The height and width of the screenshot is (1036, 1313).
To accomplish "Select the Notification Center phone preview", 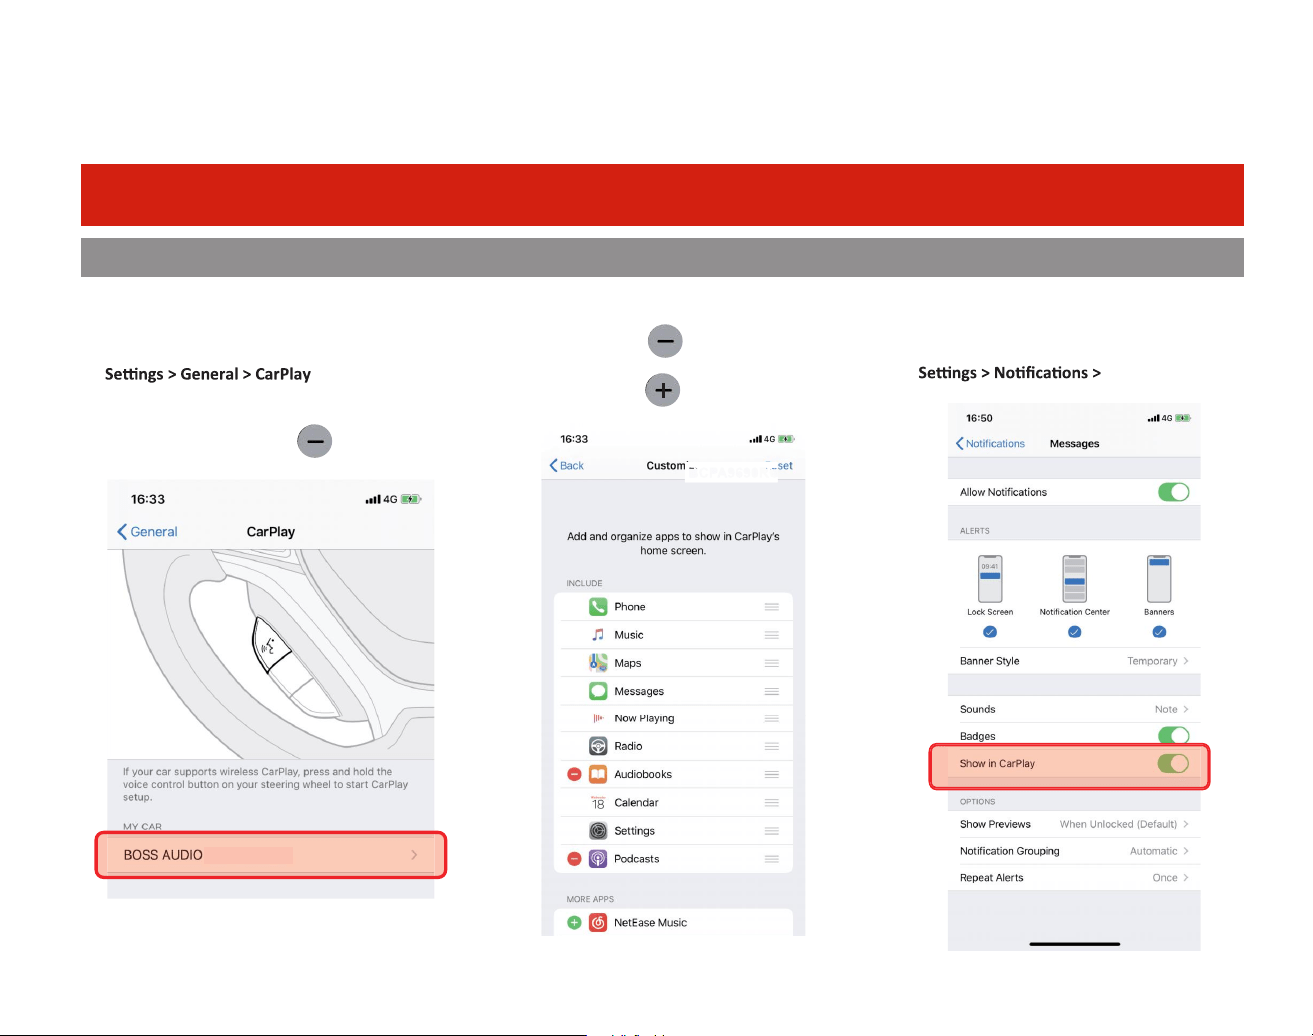I will 1074,579.
